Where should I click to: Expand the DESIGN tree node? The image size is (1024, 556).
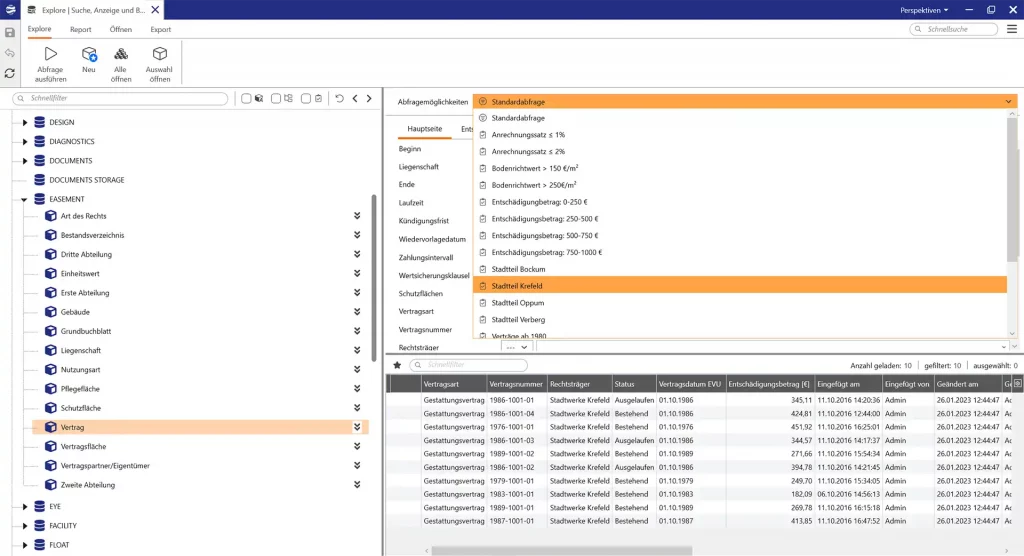coord(25,123)
